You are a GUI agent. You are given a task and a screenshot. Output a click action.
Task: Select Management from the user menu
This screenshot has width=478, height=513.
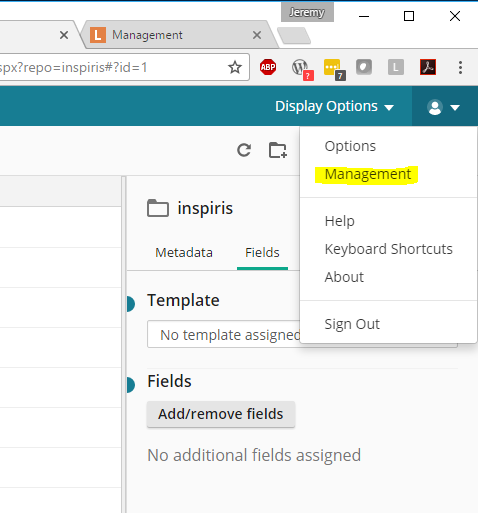click(x=368, y=174)
